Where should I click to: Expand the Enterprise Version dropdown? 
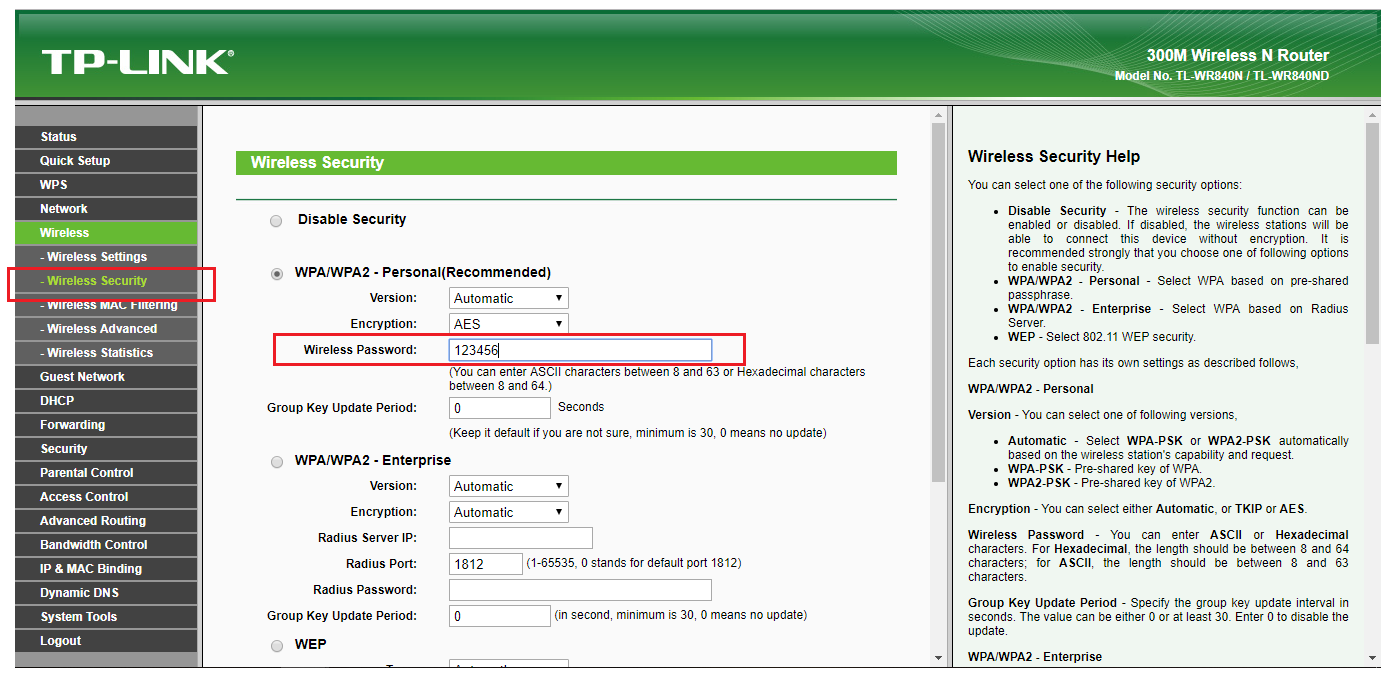[508, 486]
